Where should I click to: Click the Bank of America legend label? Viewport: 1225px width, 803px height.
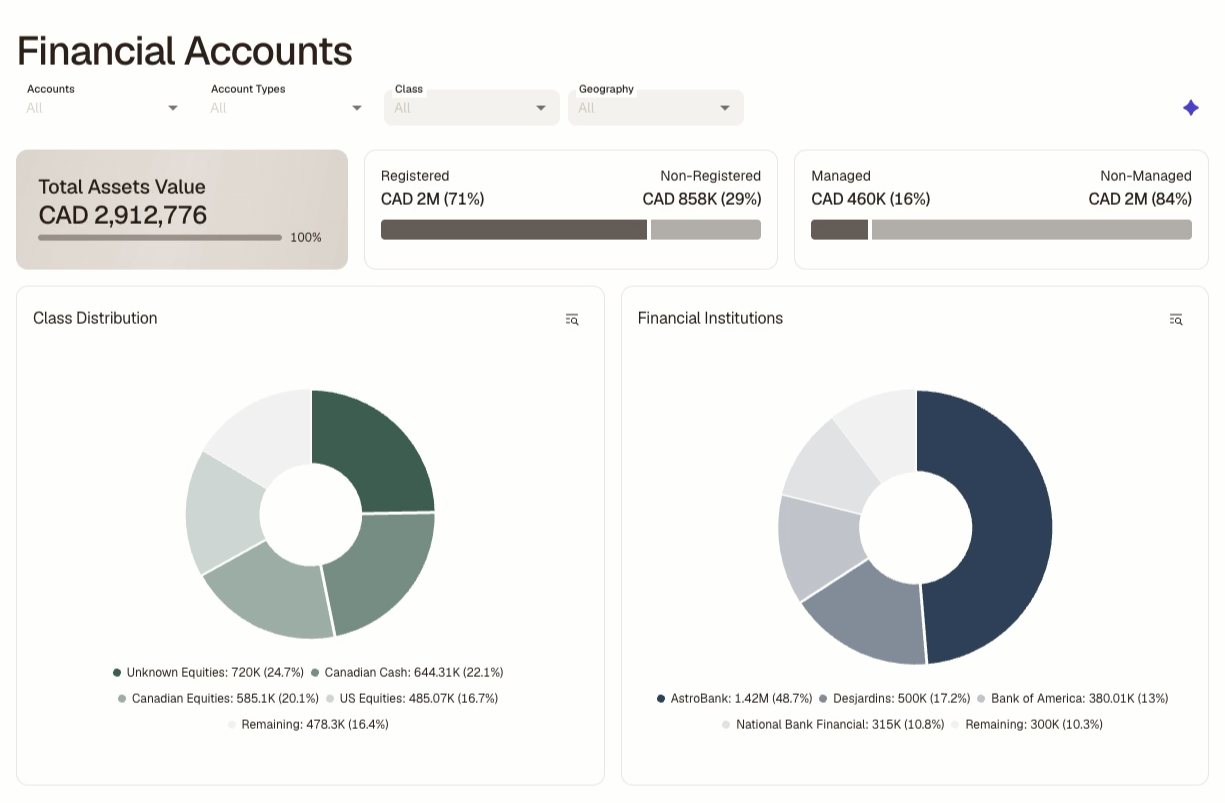tap(1079, 699)
